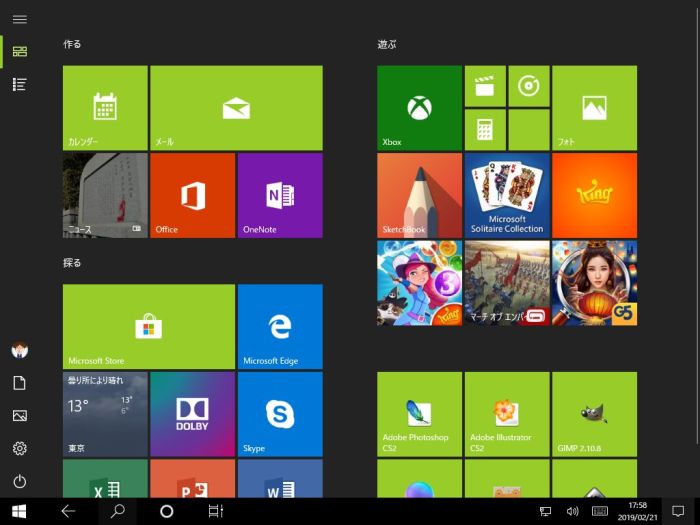Open the Power options button

coord(19,481)
